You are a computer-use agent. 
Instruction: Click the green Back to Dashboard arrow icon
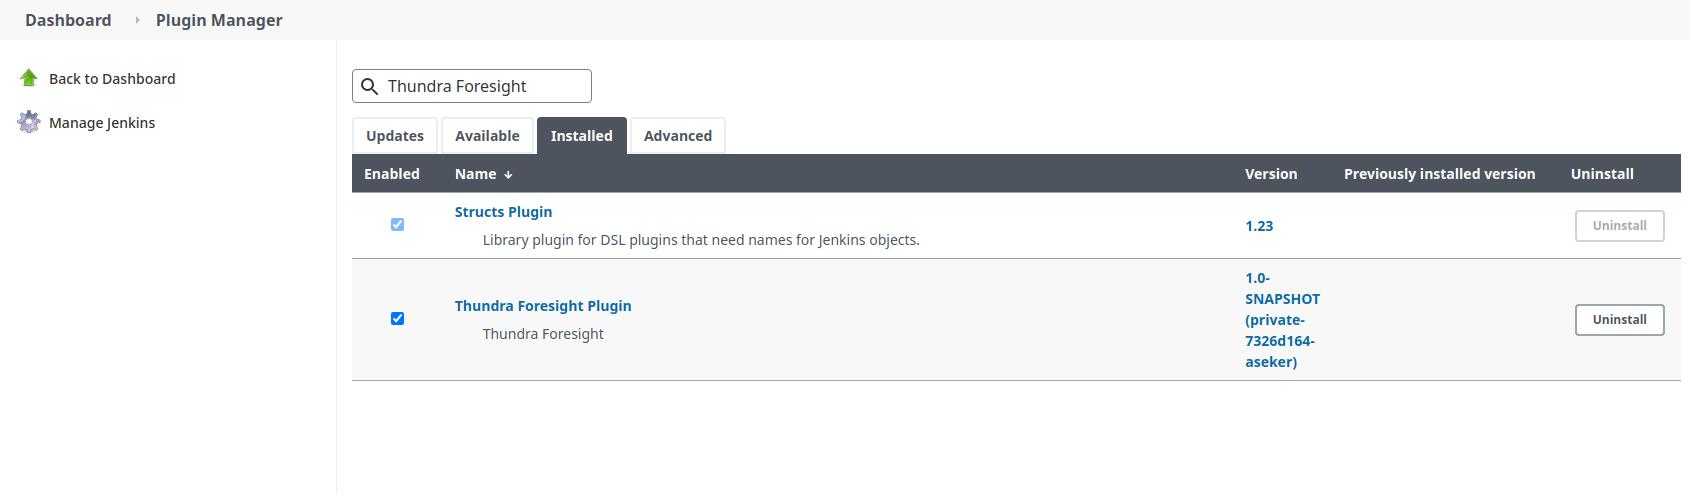(x=28, y=78)
